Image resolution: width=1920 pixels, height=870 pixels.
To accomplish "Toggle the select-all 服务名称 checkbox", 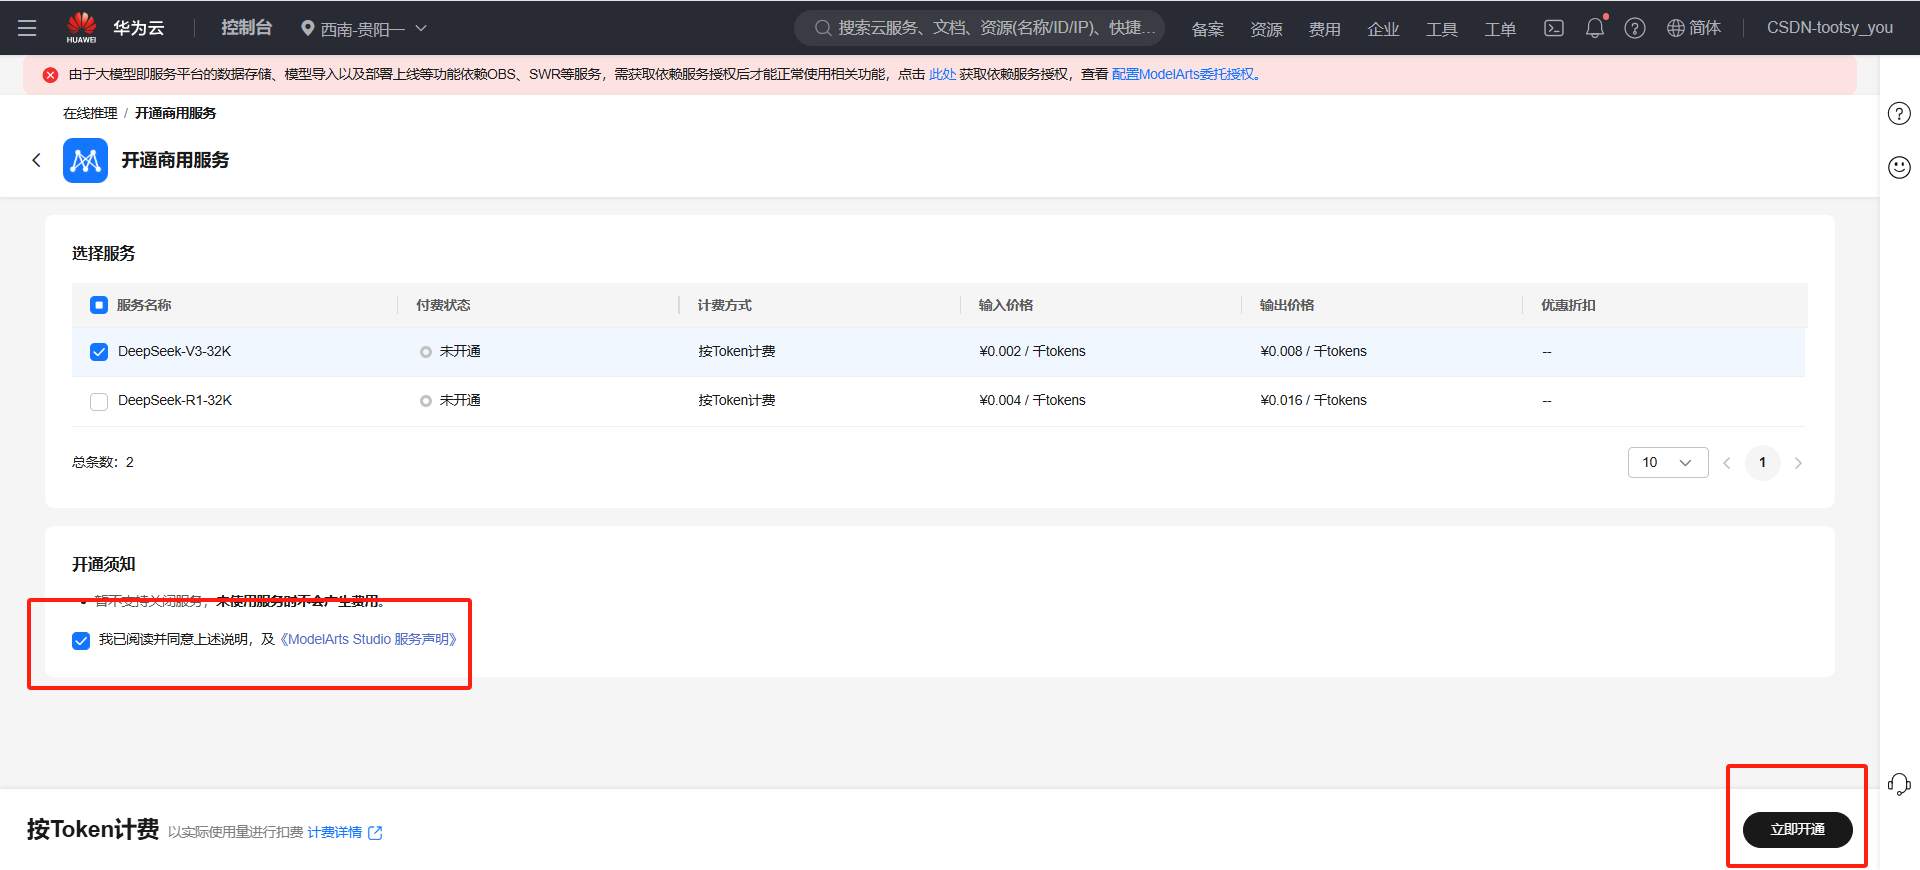I will [x=99, y=305].
